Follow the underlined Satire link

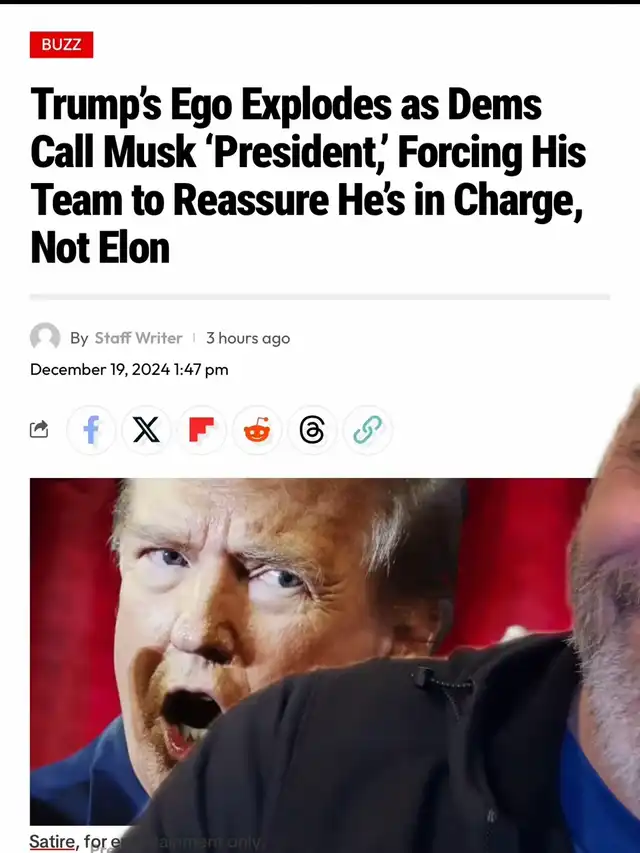(x=52, y=842)
